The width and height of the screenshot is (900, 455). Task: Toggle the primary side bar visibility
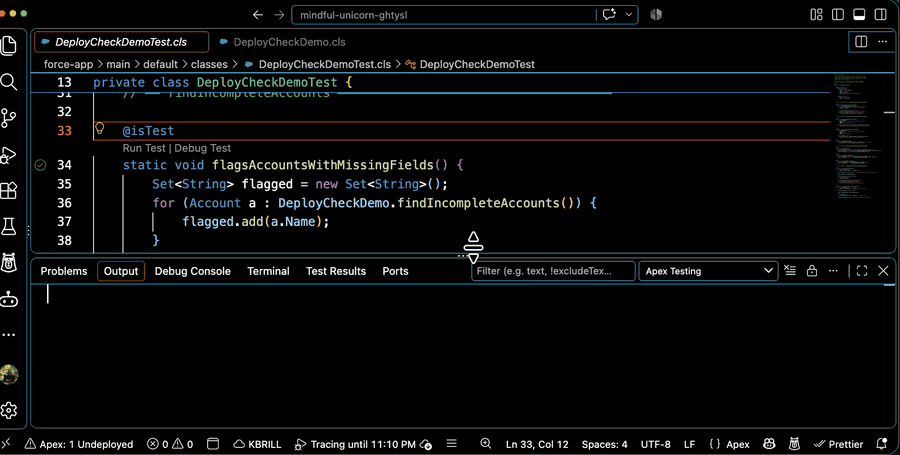pyautogui.click(x=838, y=15)
